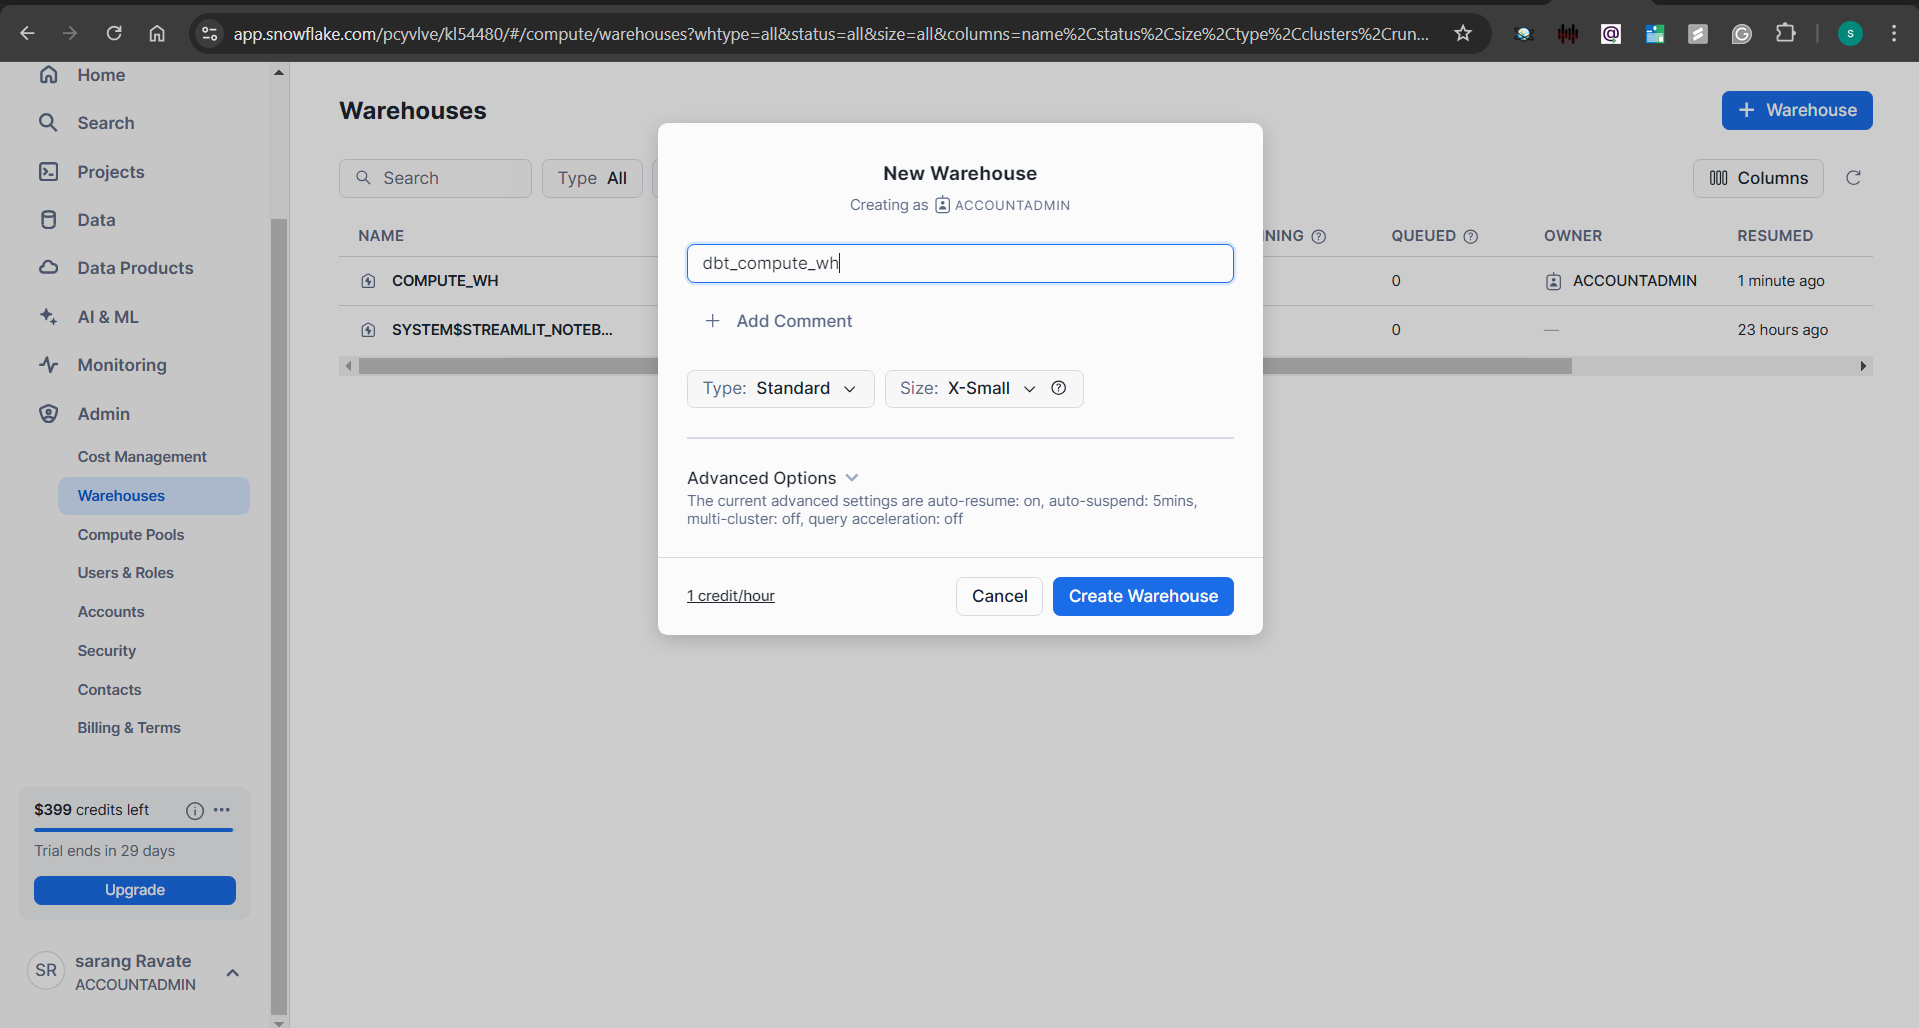
Task: Click the Home sidebar icon
Action: pyautogui.click(x=48, y=75)
